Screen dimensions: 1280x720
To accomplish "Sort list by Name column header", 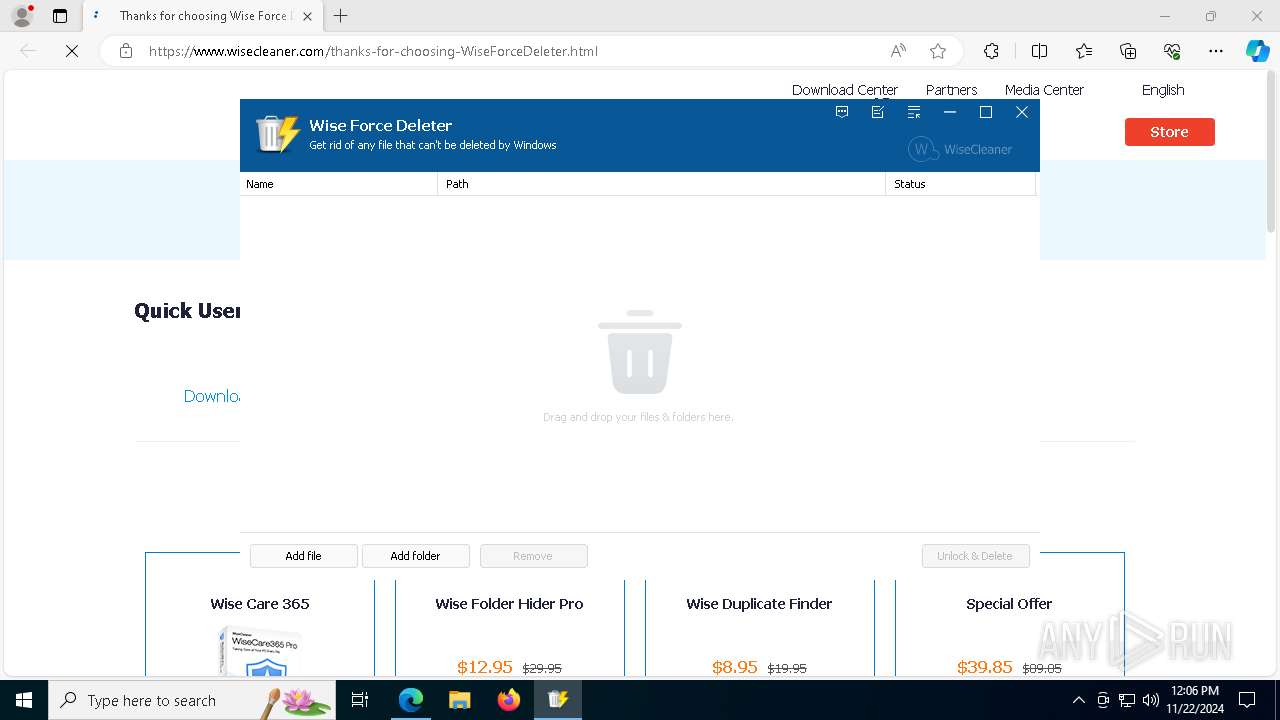I will 339,184.
